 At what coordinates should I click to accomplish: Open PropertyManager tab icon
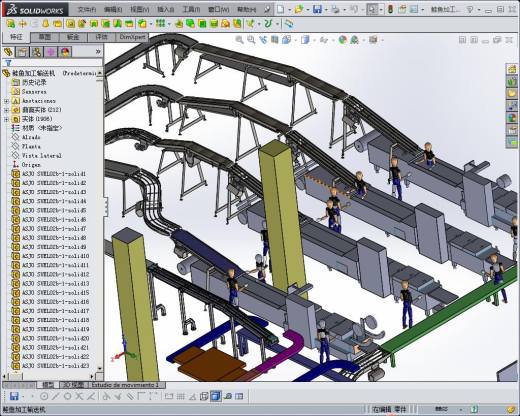tap(23, 52)
